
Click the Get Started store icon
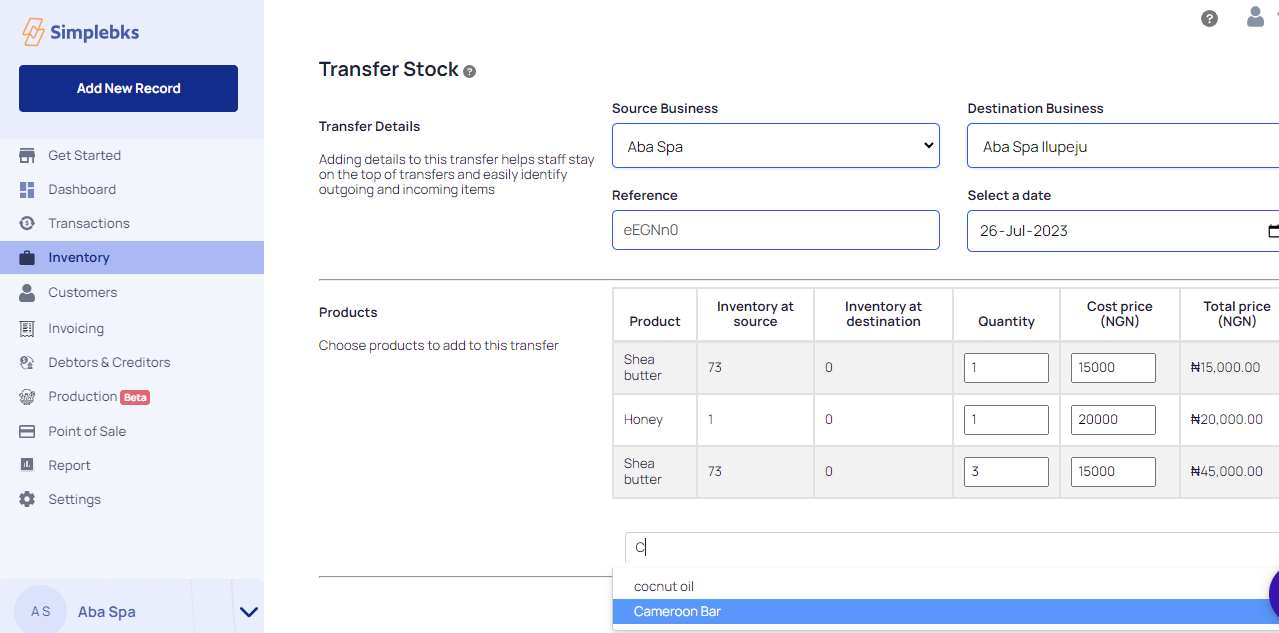27,155
